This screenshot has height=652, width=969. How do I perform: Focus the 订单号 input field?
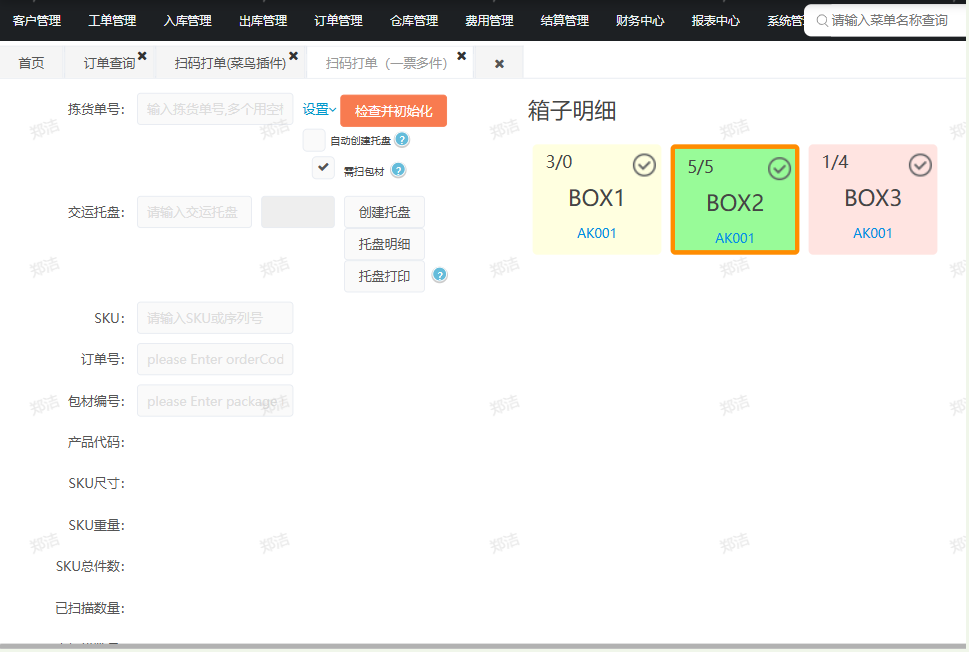coord(215,359)
